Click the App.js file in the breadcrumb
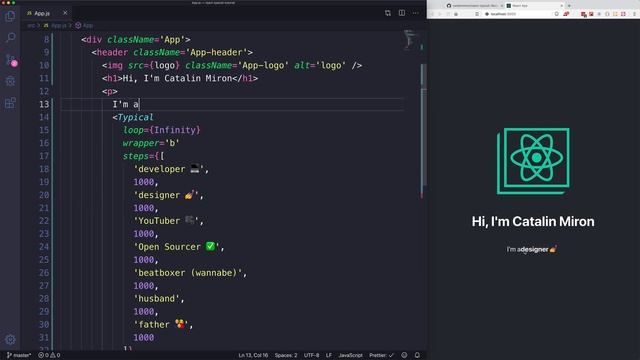Viewport: 640px width, 360px height. click(55, 25)
